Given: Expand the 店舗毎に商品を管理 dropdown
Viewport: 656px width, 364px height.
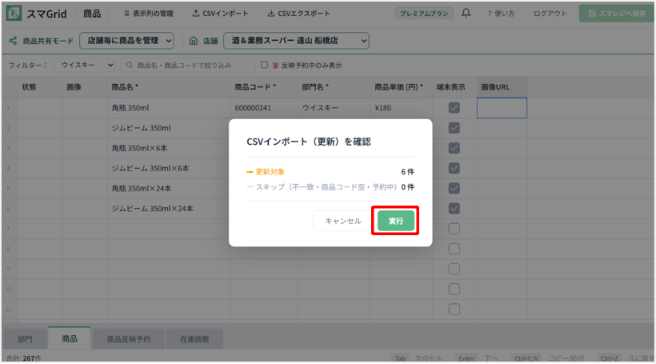Looking at the screenshot, I should pos(127,41).
